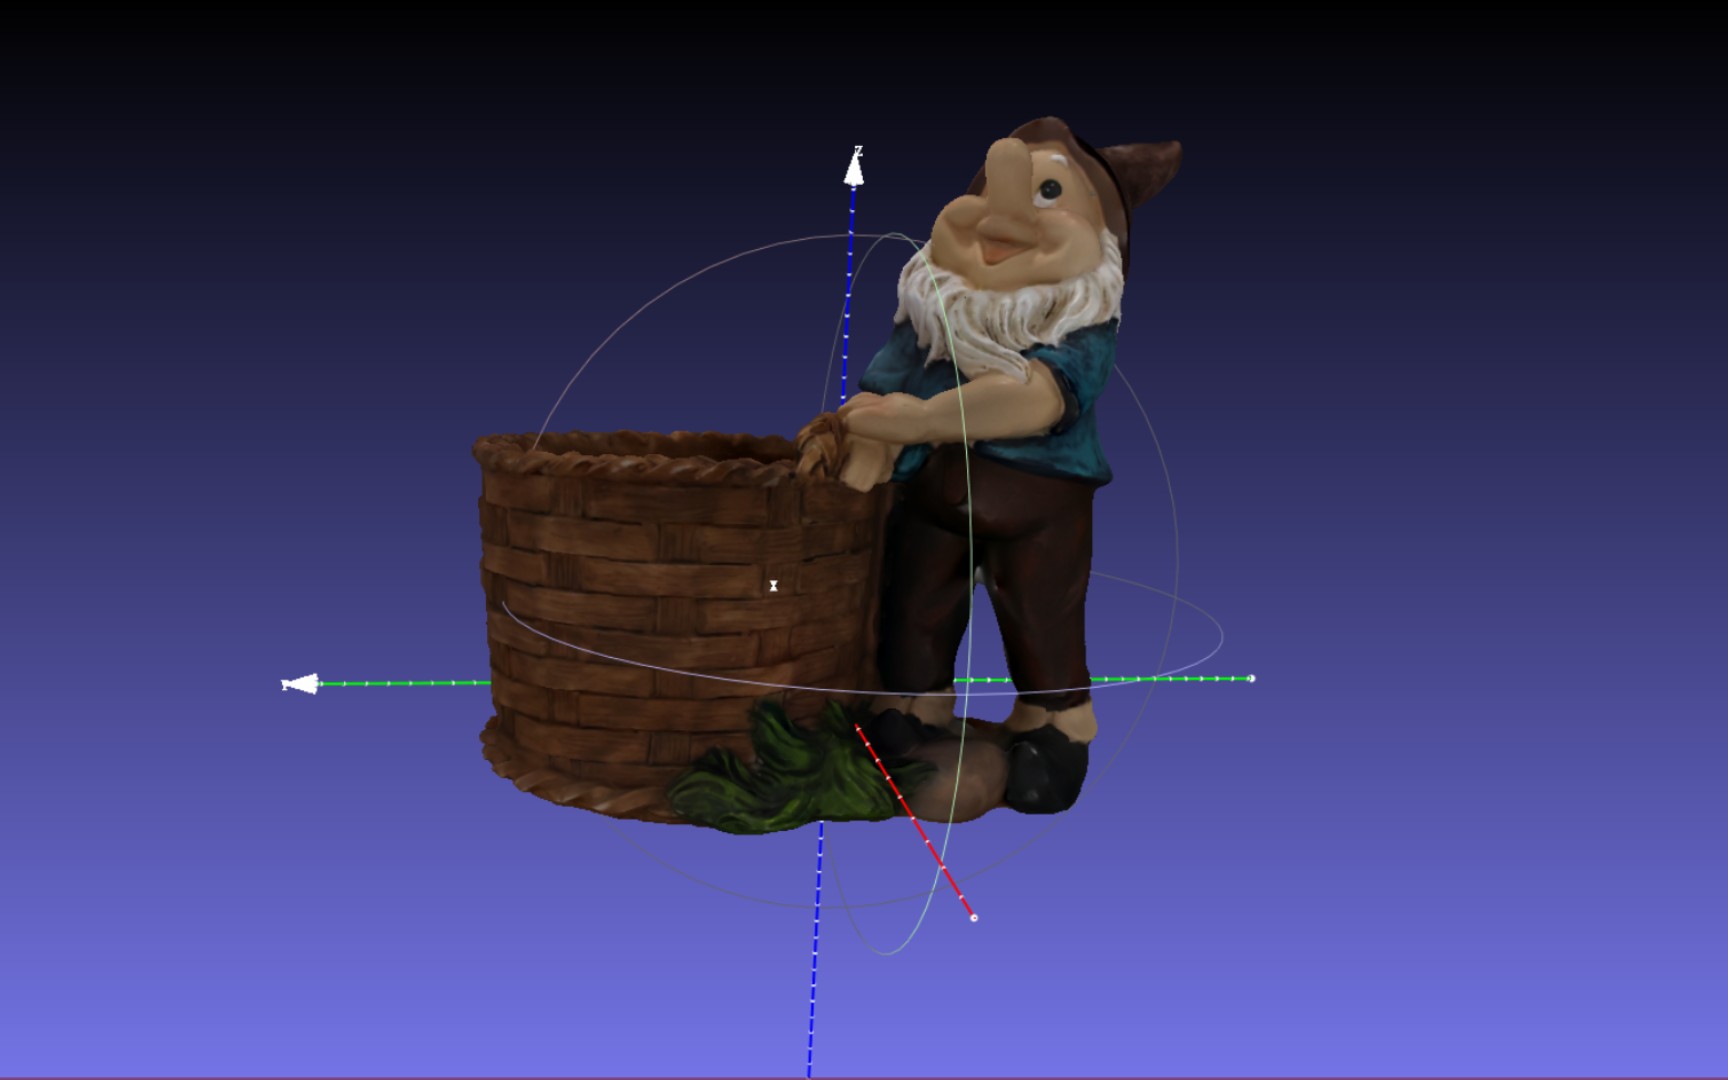Click the green axis right endpoint dot
The height and width of the screenshot is (1080, 1728).
1251,678
